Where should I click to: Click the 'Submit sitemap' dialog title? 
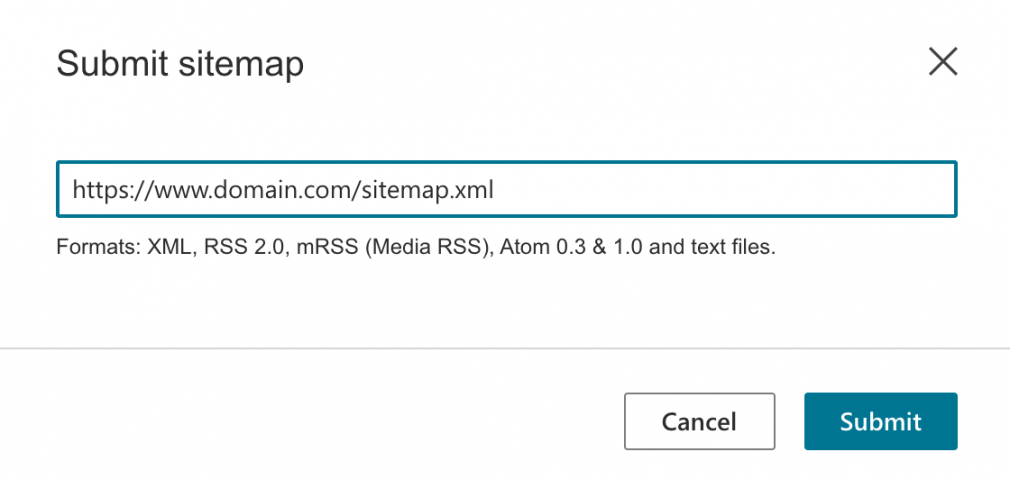(x=180, y=64)
